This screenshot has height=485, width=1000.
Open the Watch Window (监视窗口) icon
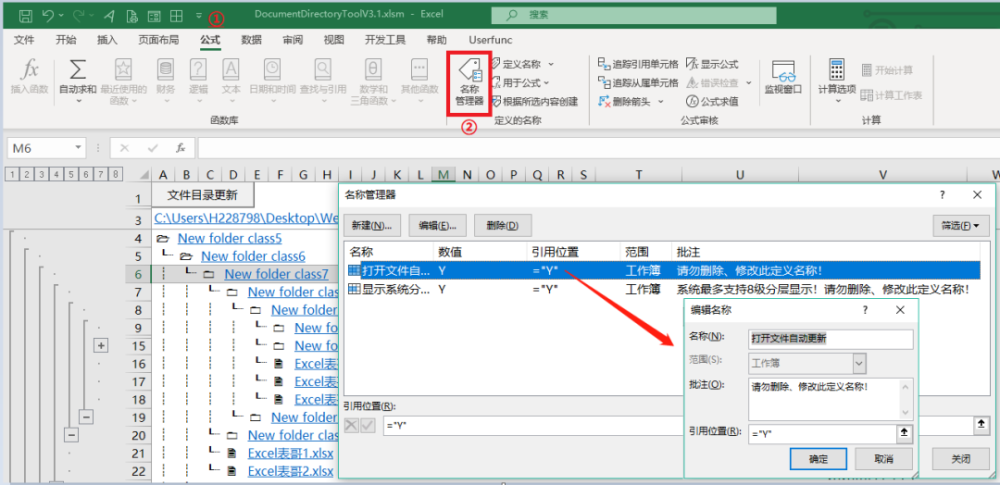[x=783, y=78]
